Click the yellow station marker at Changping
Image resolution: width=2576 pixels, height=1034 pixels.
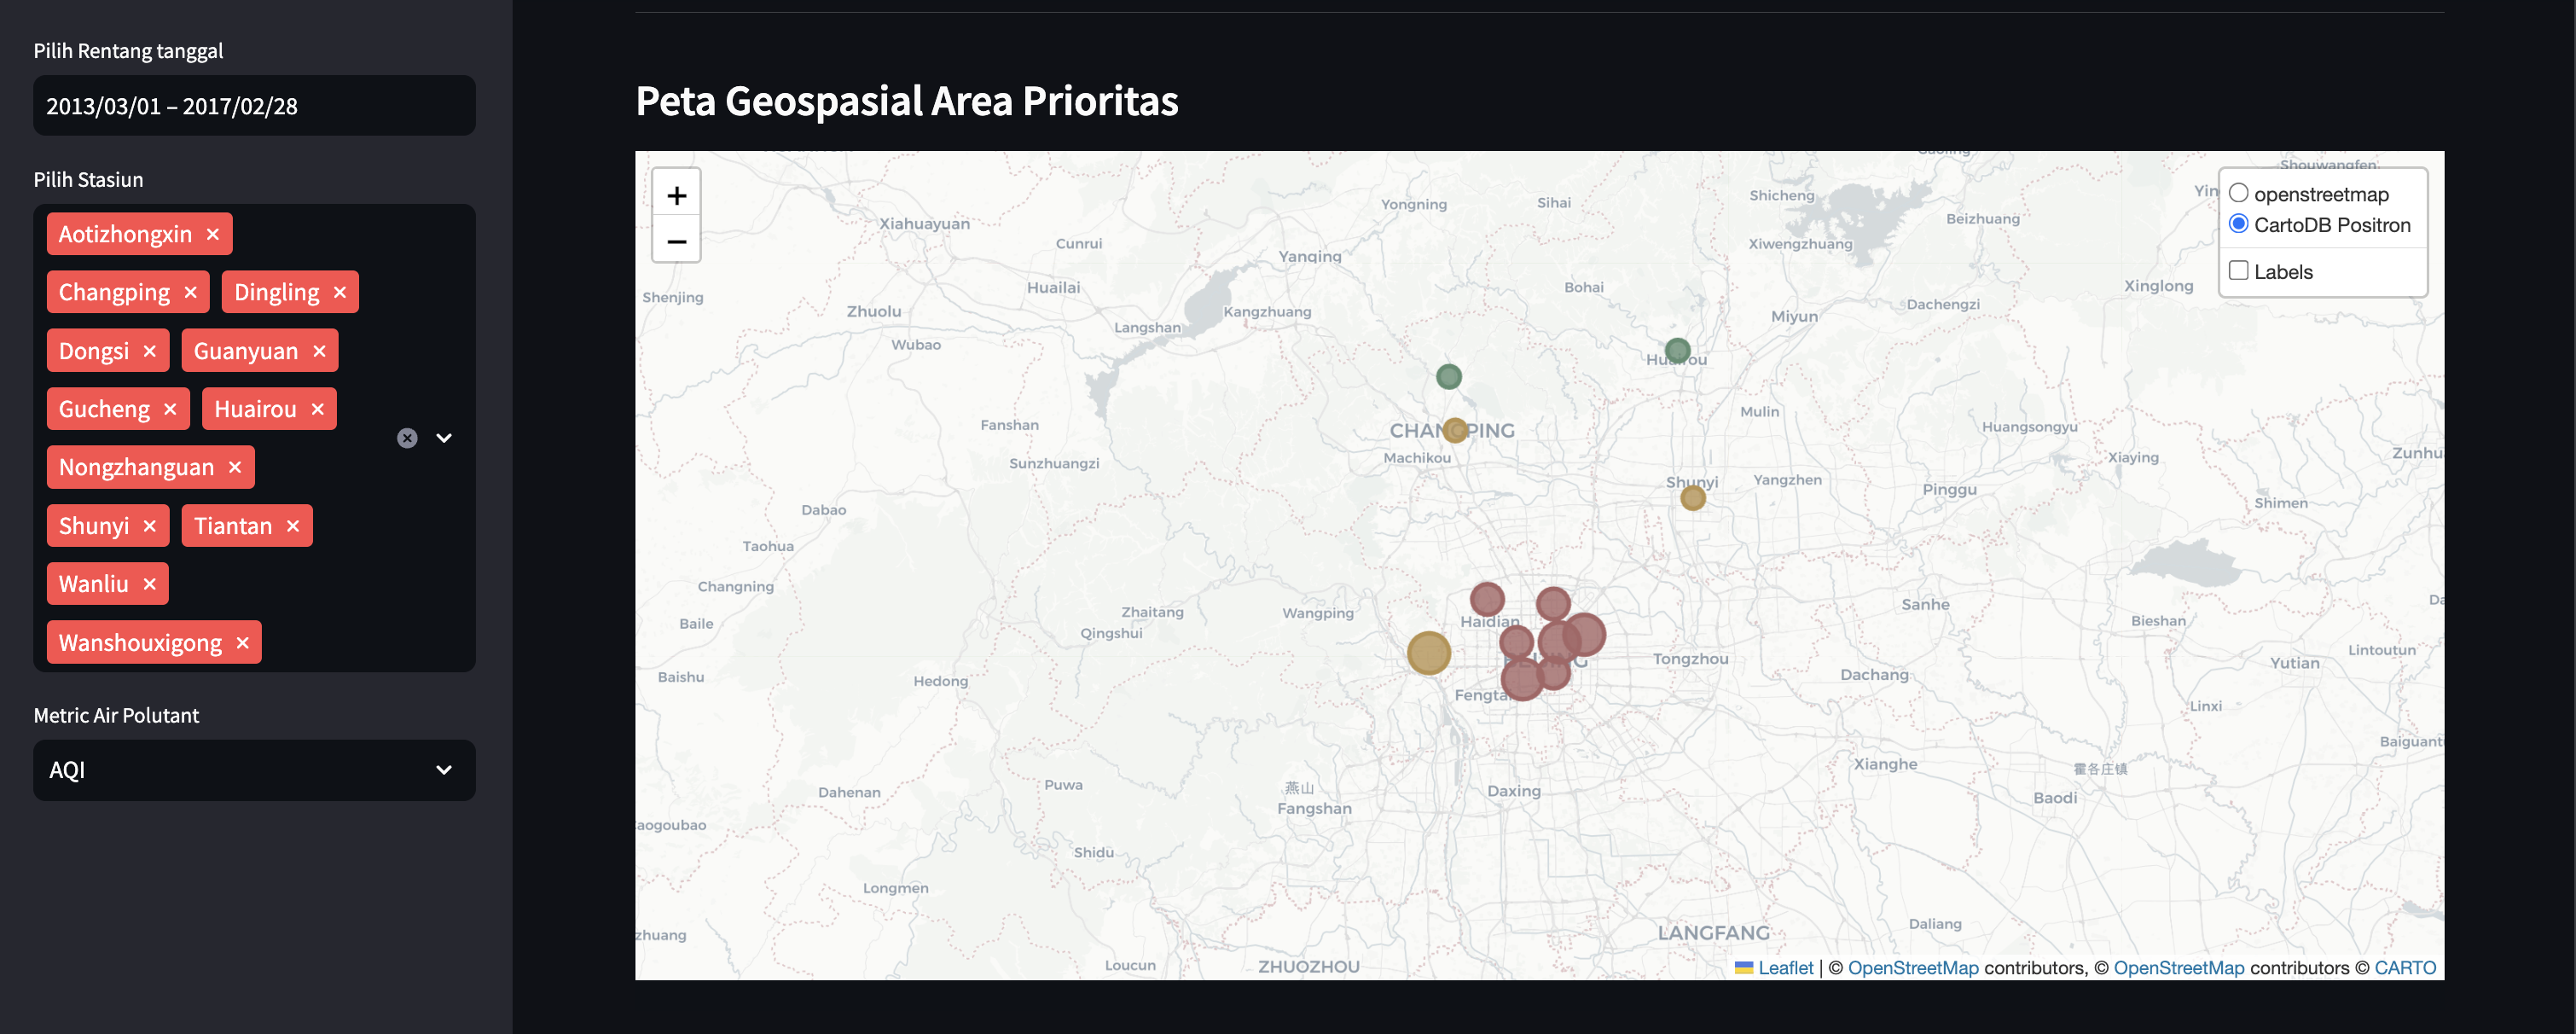[1456, 430]
